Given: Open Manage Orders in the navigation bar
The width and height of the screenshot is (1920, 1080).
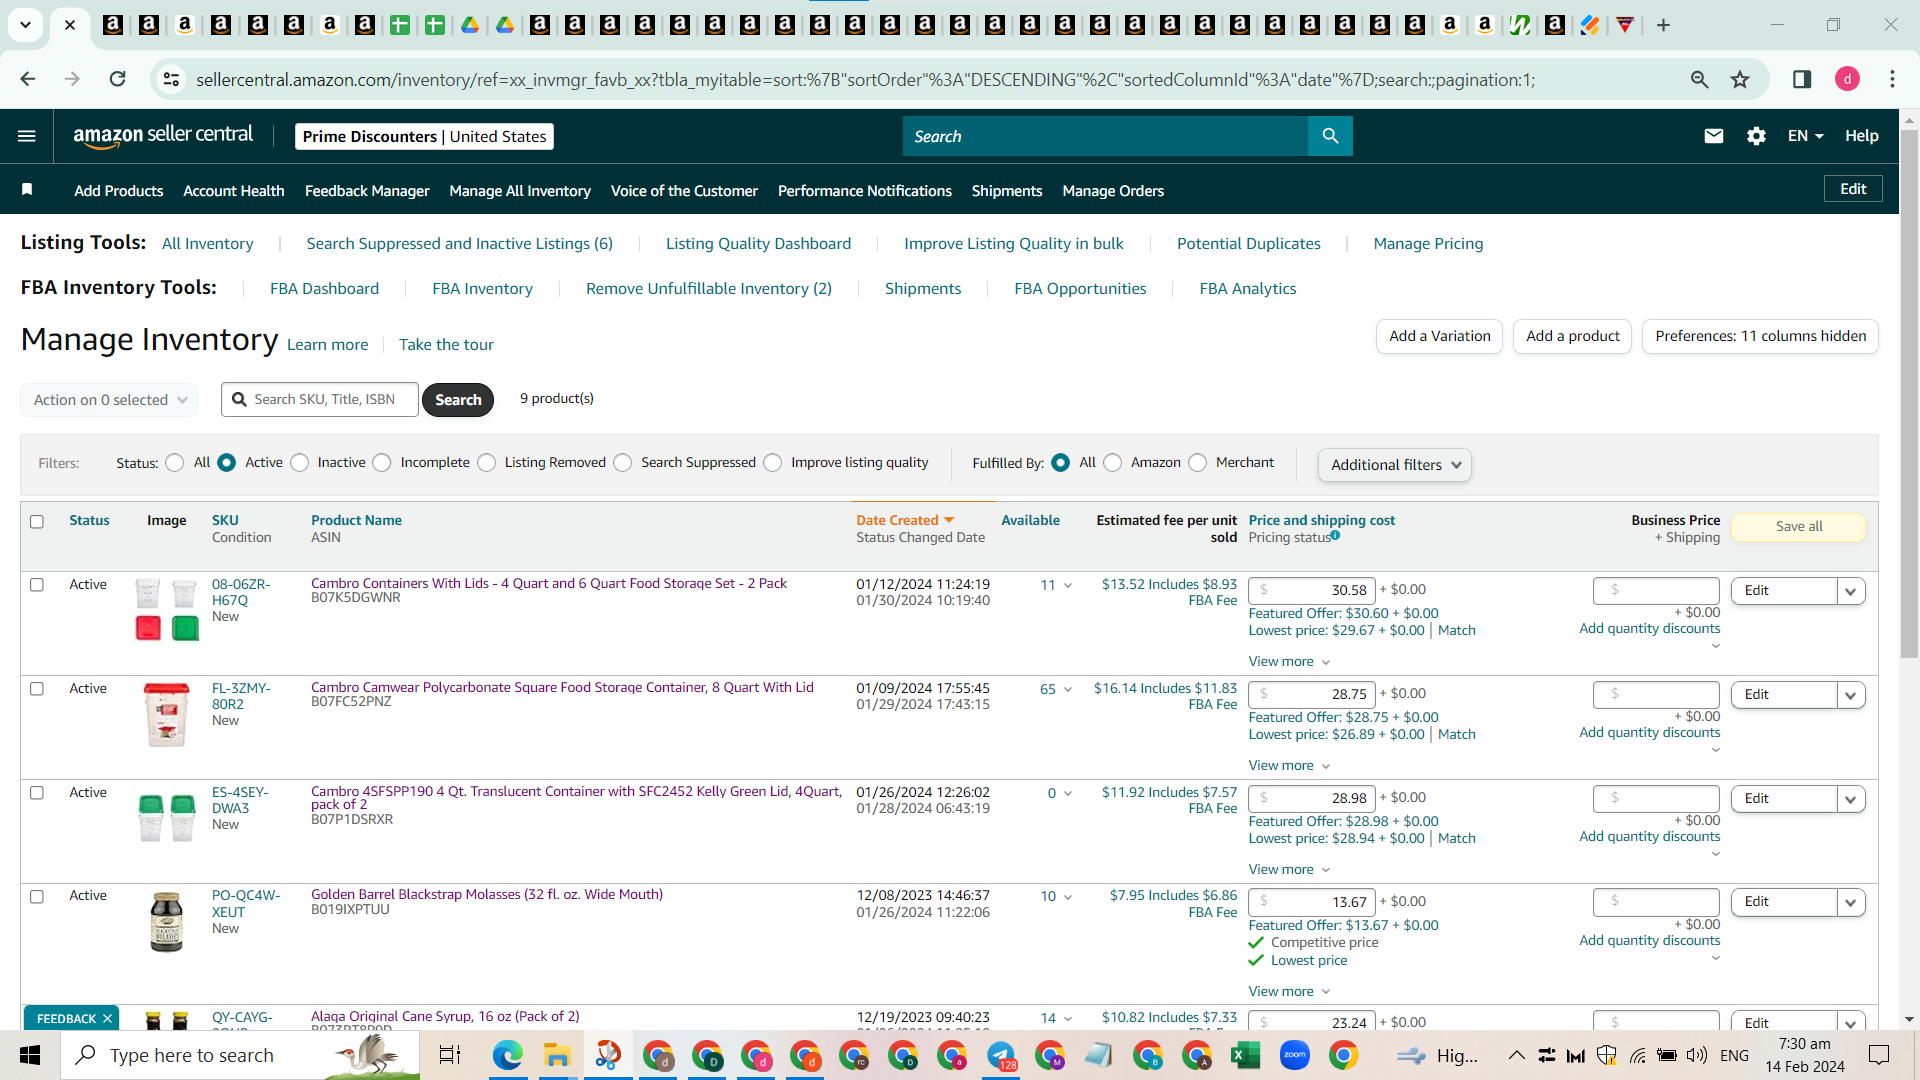Looking at the screenshot, I should 1113,190.
